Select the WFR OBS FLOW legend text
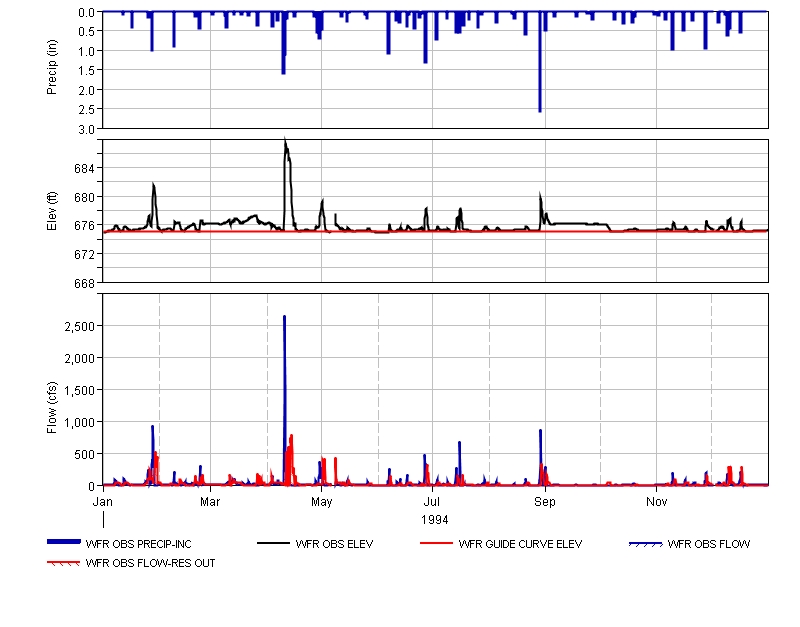Image resolution: width=800 pixels, height=627 pixels. pyautogui.click(x=708, y=545)
